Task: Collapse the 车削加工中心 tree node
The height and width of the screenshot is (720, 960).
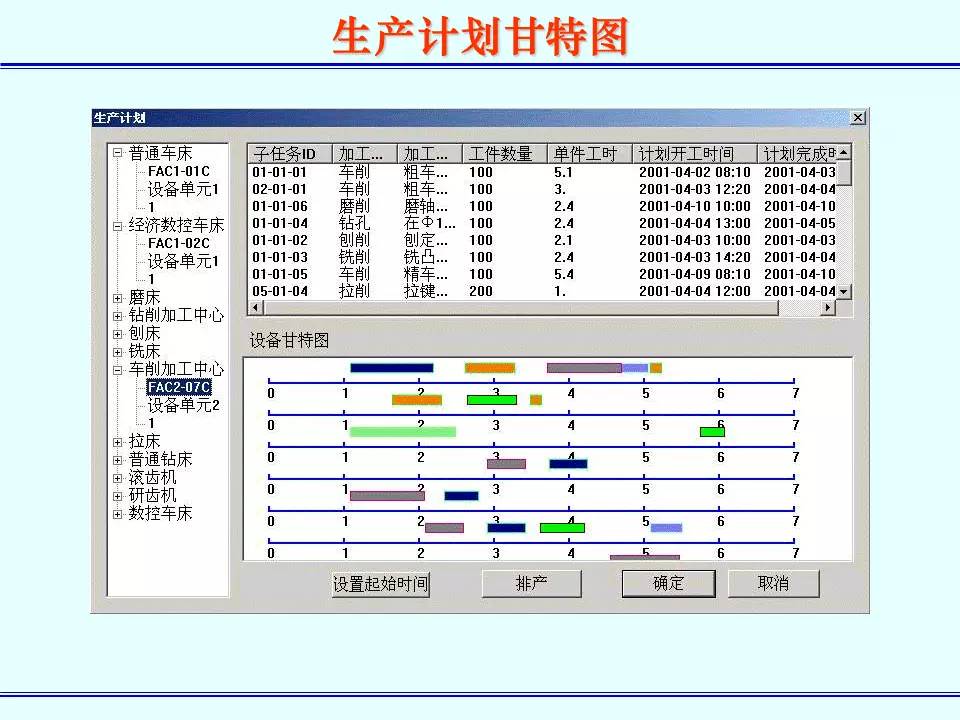Action: [x=118, y=370]
